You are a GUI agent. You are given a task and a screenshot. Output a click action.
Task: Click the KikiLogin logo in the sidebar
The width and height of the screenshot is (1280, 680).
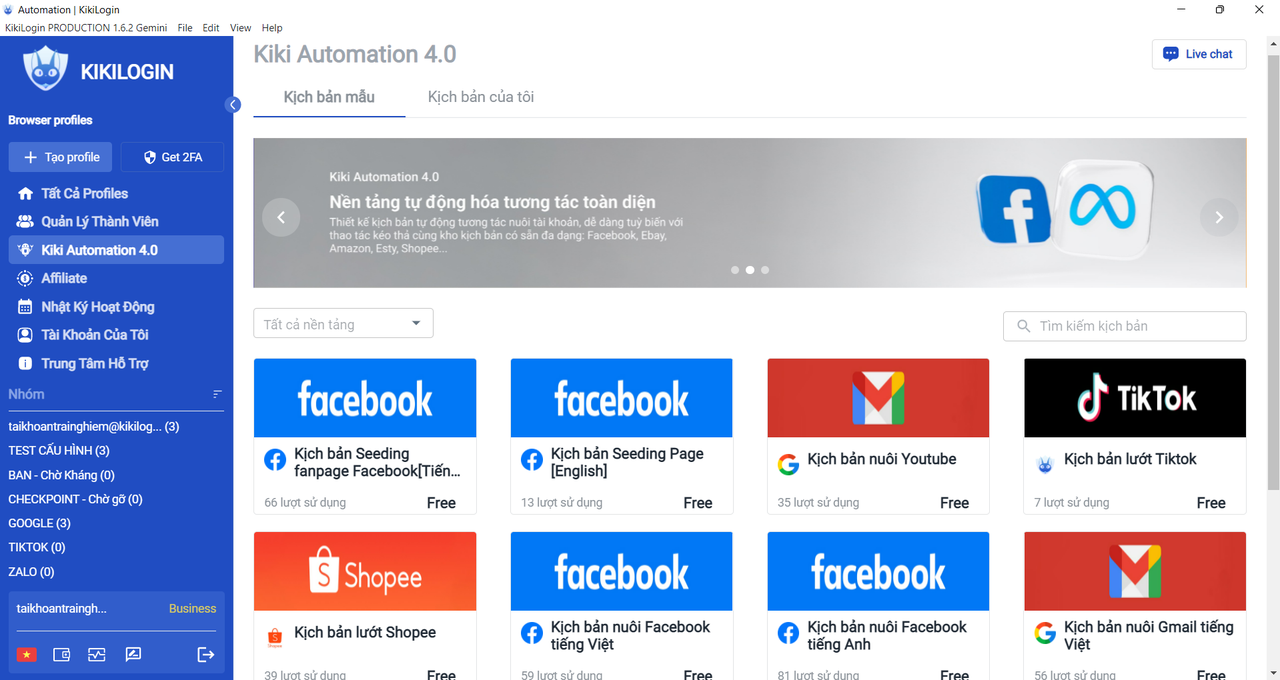pos(99,71)
